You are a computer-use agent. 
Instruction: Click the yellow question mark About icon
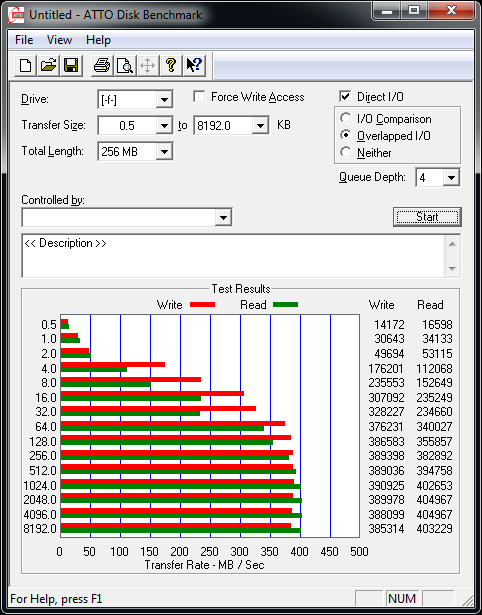[x=171, y=65]
